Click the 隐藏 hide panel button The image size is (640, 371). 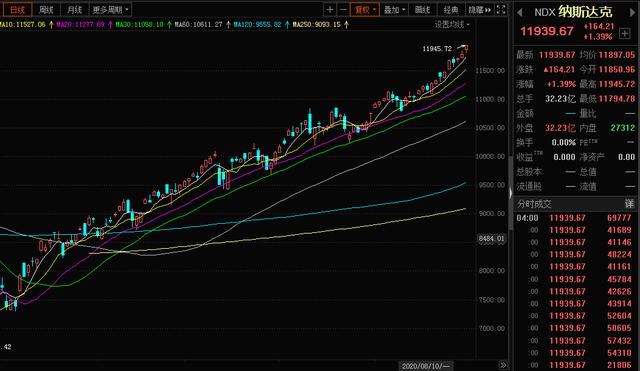click(480, 9)
